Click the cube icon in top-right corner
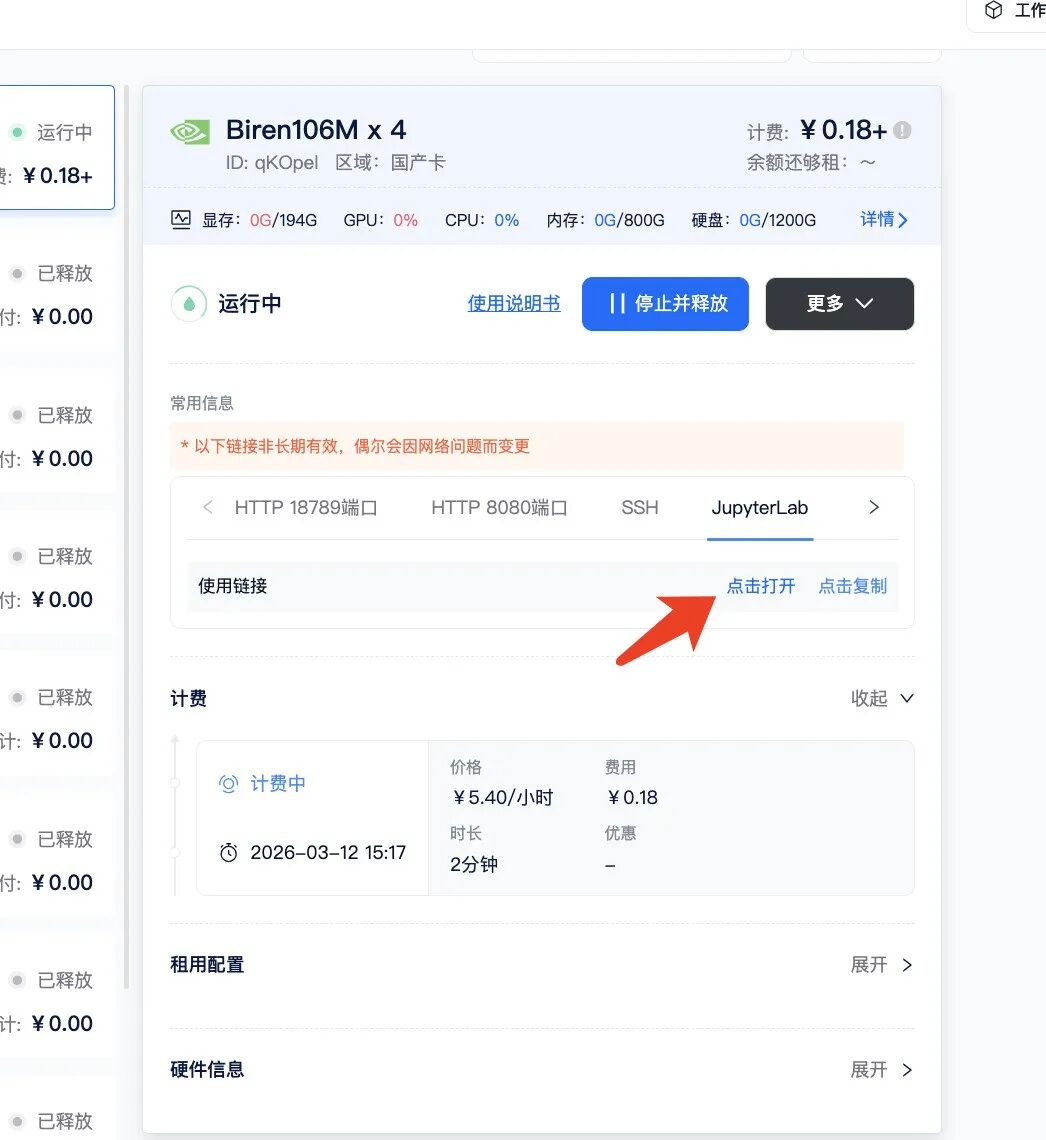This screenshot has width=1046, height=1140. click(993, 10)
